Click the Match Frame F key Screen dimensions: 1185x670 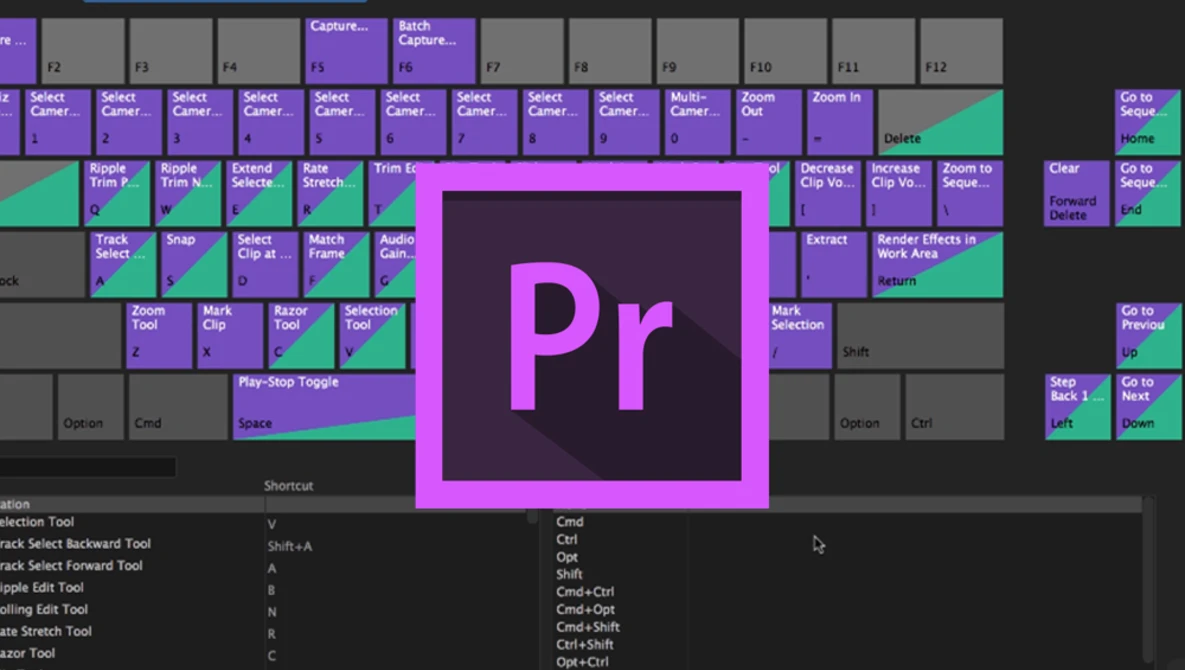(x=336, y=264)
